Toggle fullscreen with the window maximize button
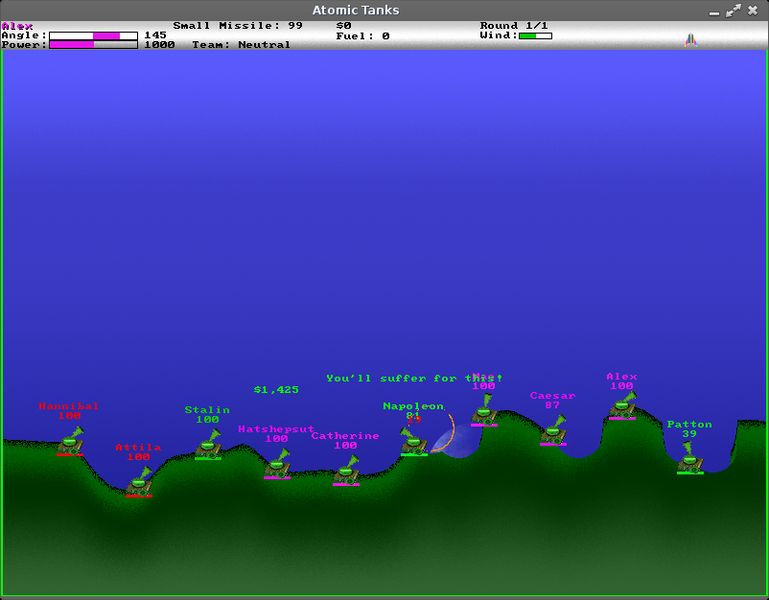This screenshot has width=769, height=600. click(x=733, y=10)
